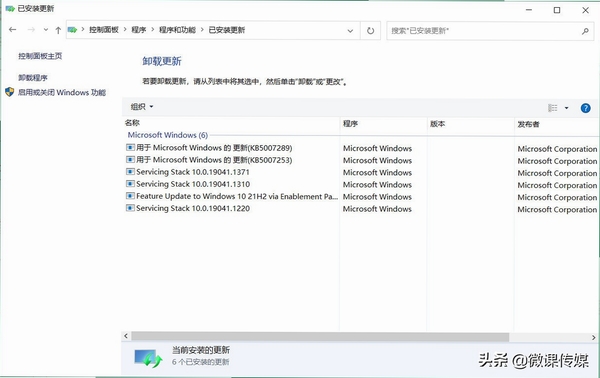Click icon of Servicing Stack 10.0.19041.1220

pyautogui.click(x=130, y=208)
